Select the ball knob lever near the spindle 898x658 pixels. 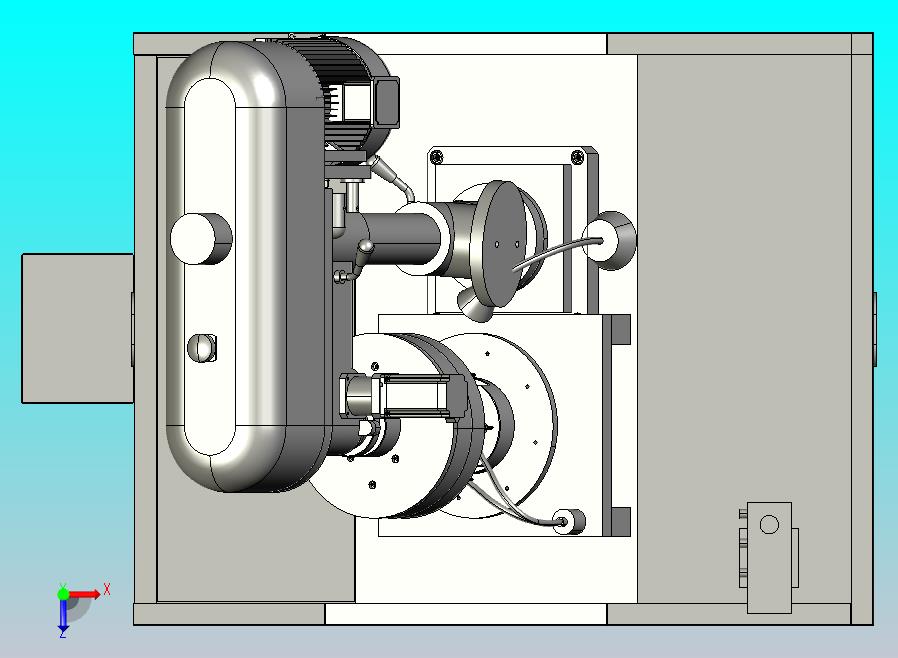tap(365, 247)
